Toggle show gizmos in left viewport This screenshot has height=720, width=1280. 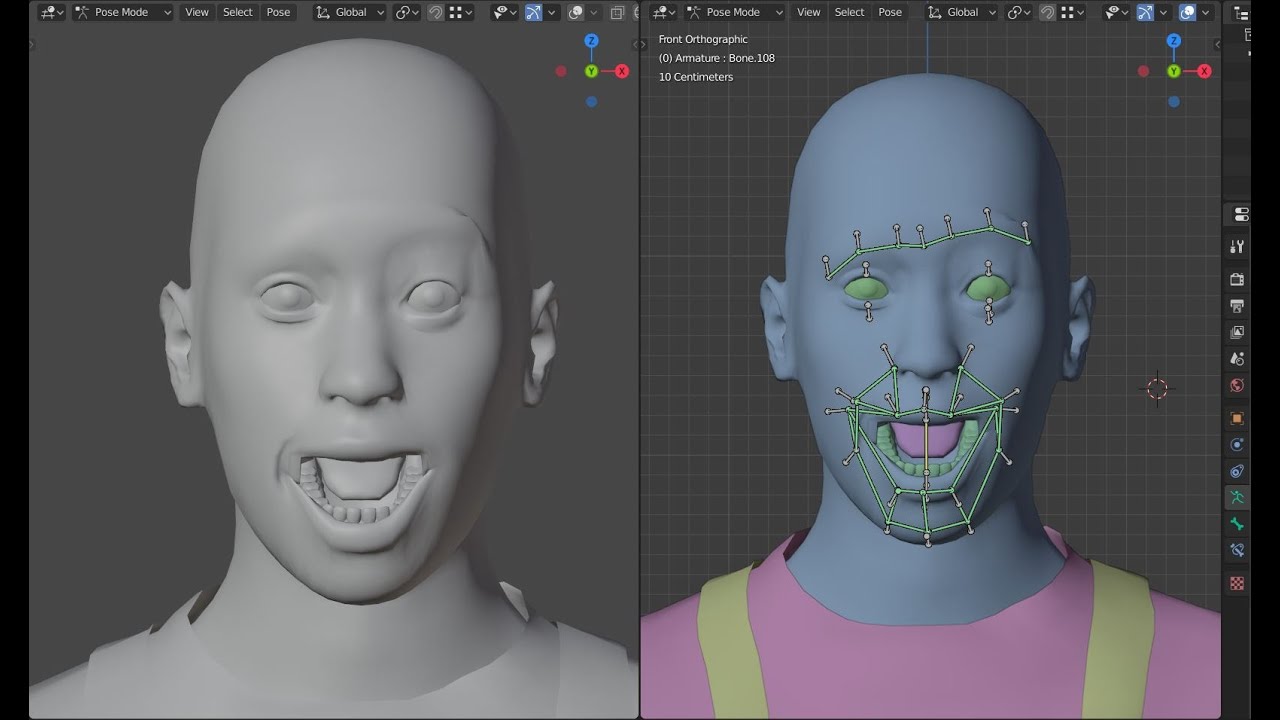(533, 12)
